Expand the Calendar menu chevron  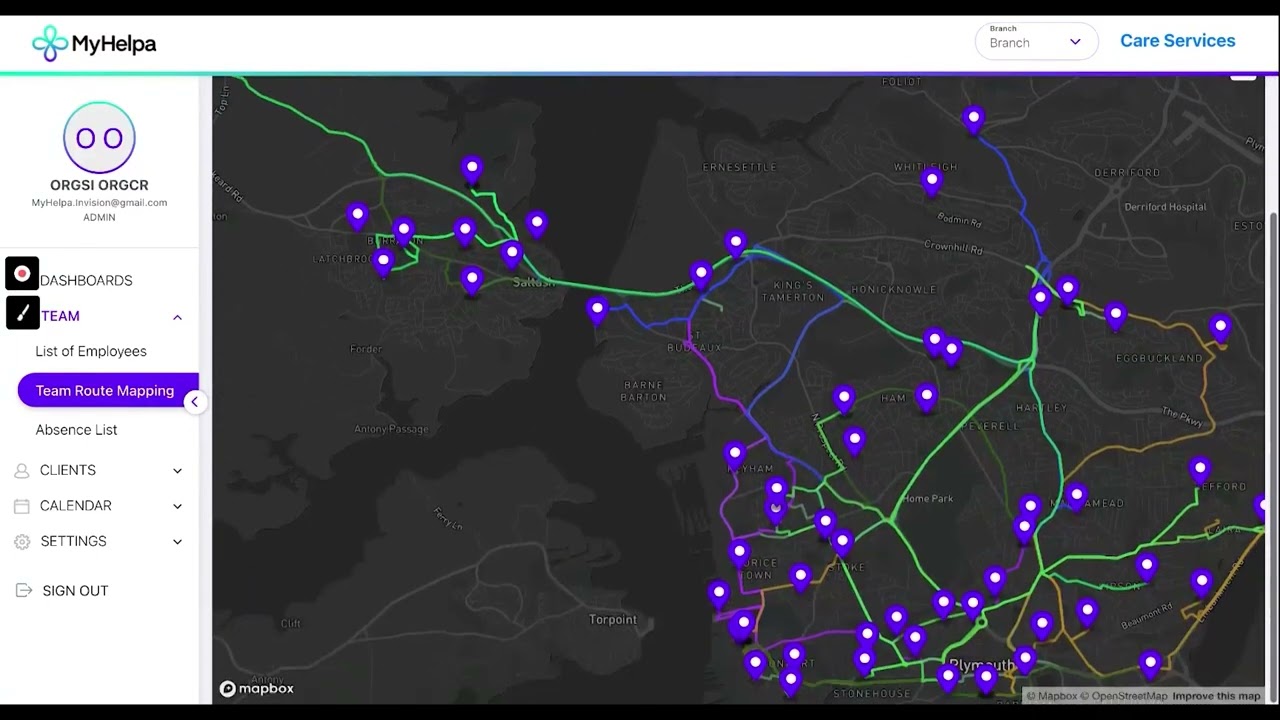(177, 506)
